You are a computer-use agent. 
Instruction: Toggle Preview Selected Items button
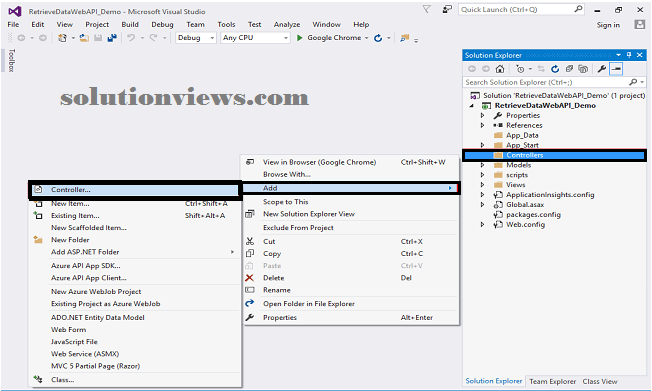[x=616, y=69]
